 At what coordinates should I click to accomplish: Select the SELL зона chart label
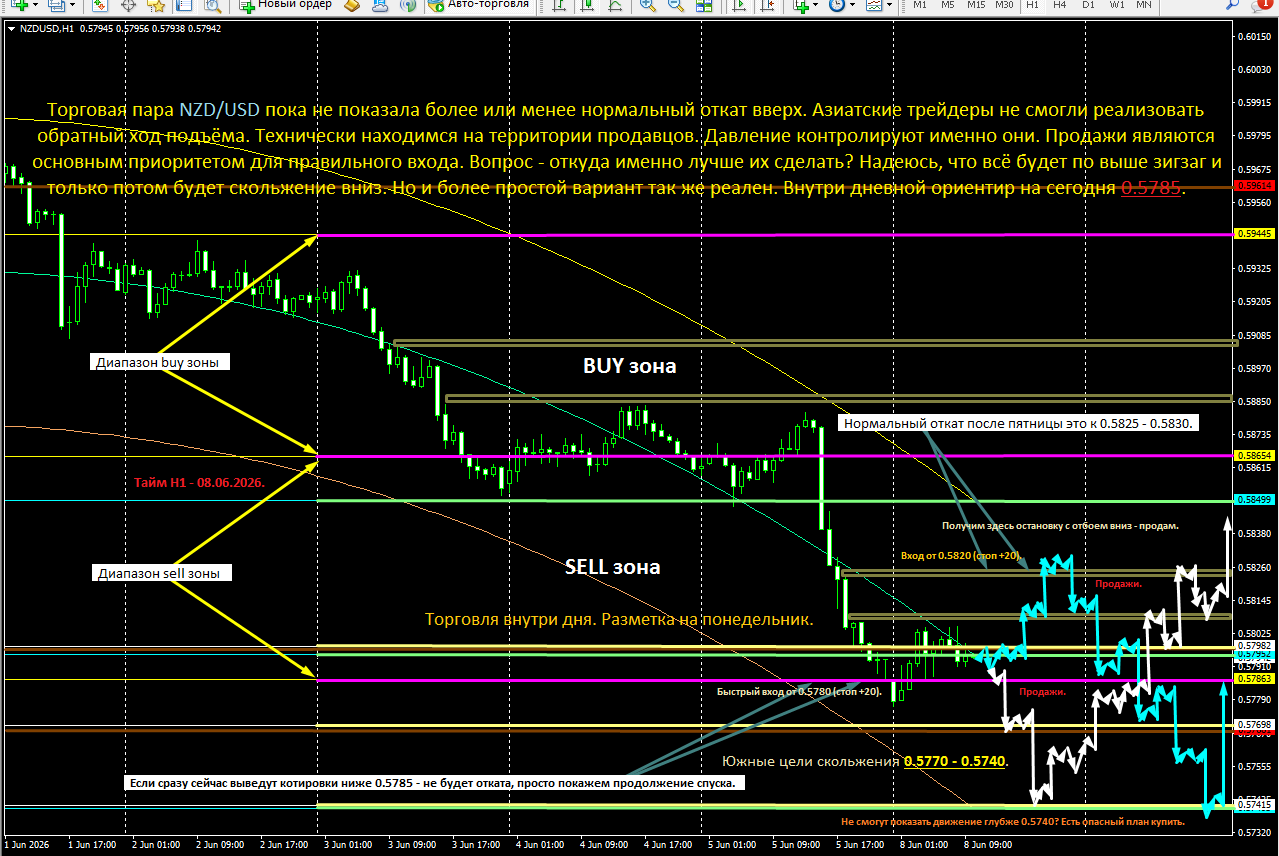612,567
